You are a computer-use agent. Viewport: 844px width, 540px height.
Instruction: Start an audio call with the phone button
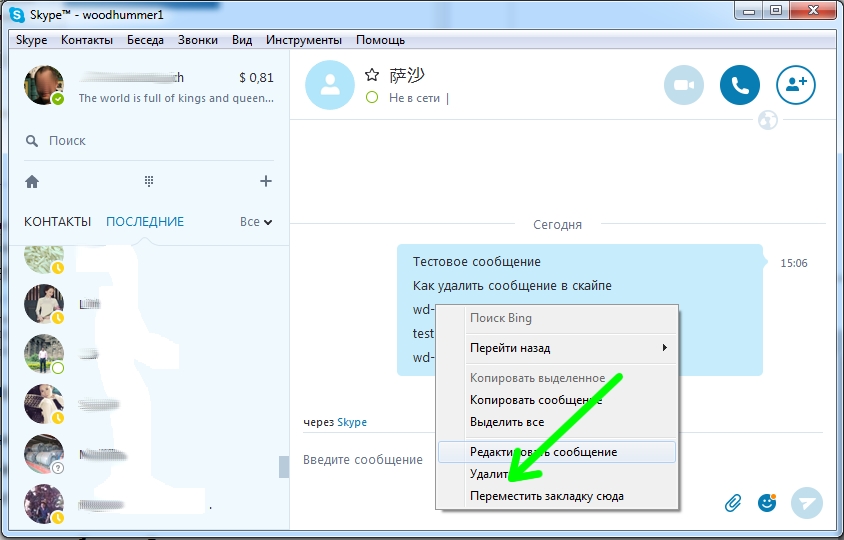tap(740, 85)
